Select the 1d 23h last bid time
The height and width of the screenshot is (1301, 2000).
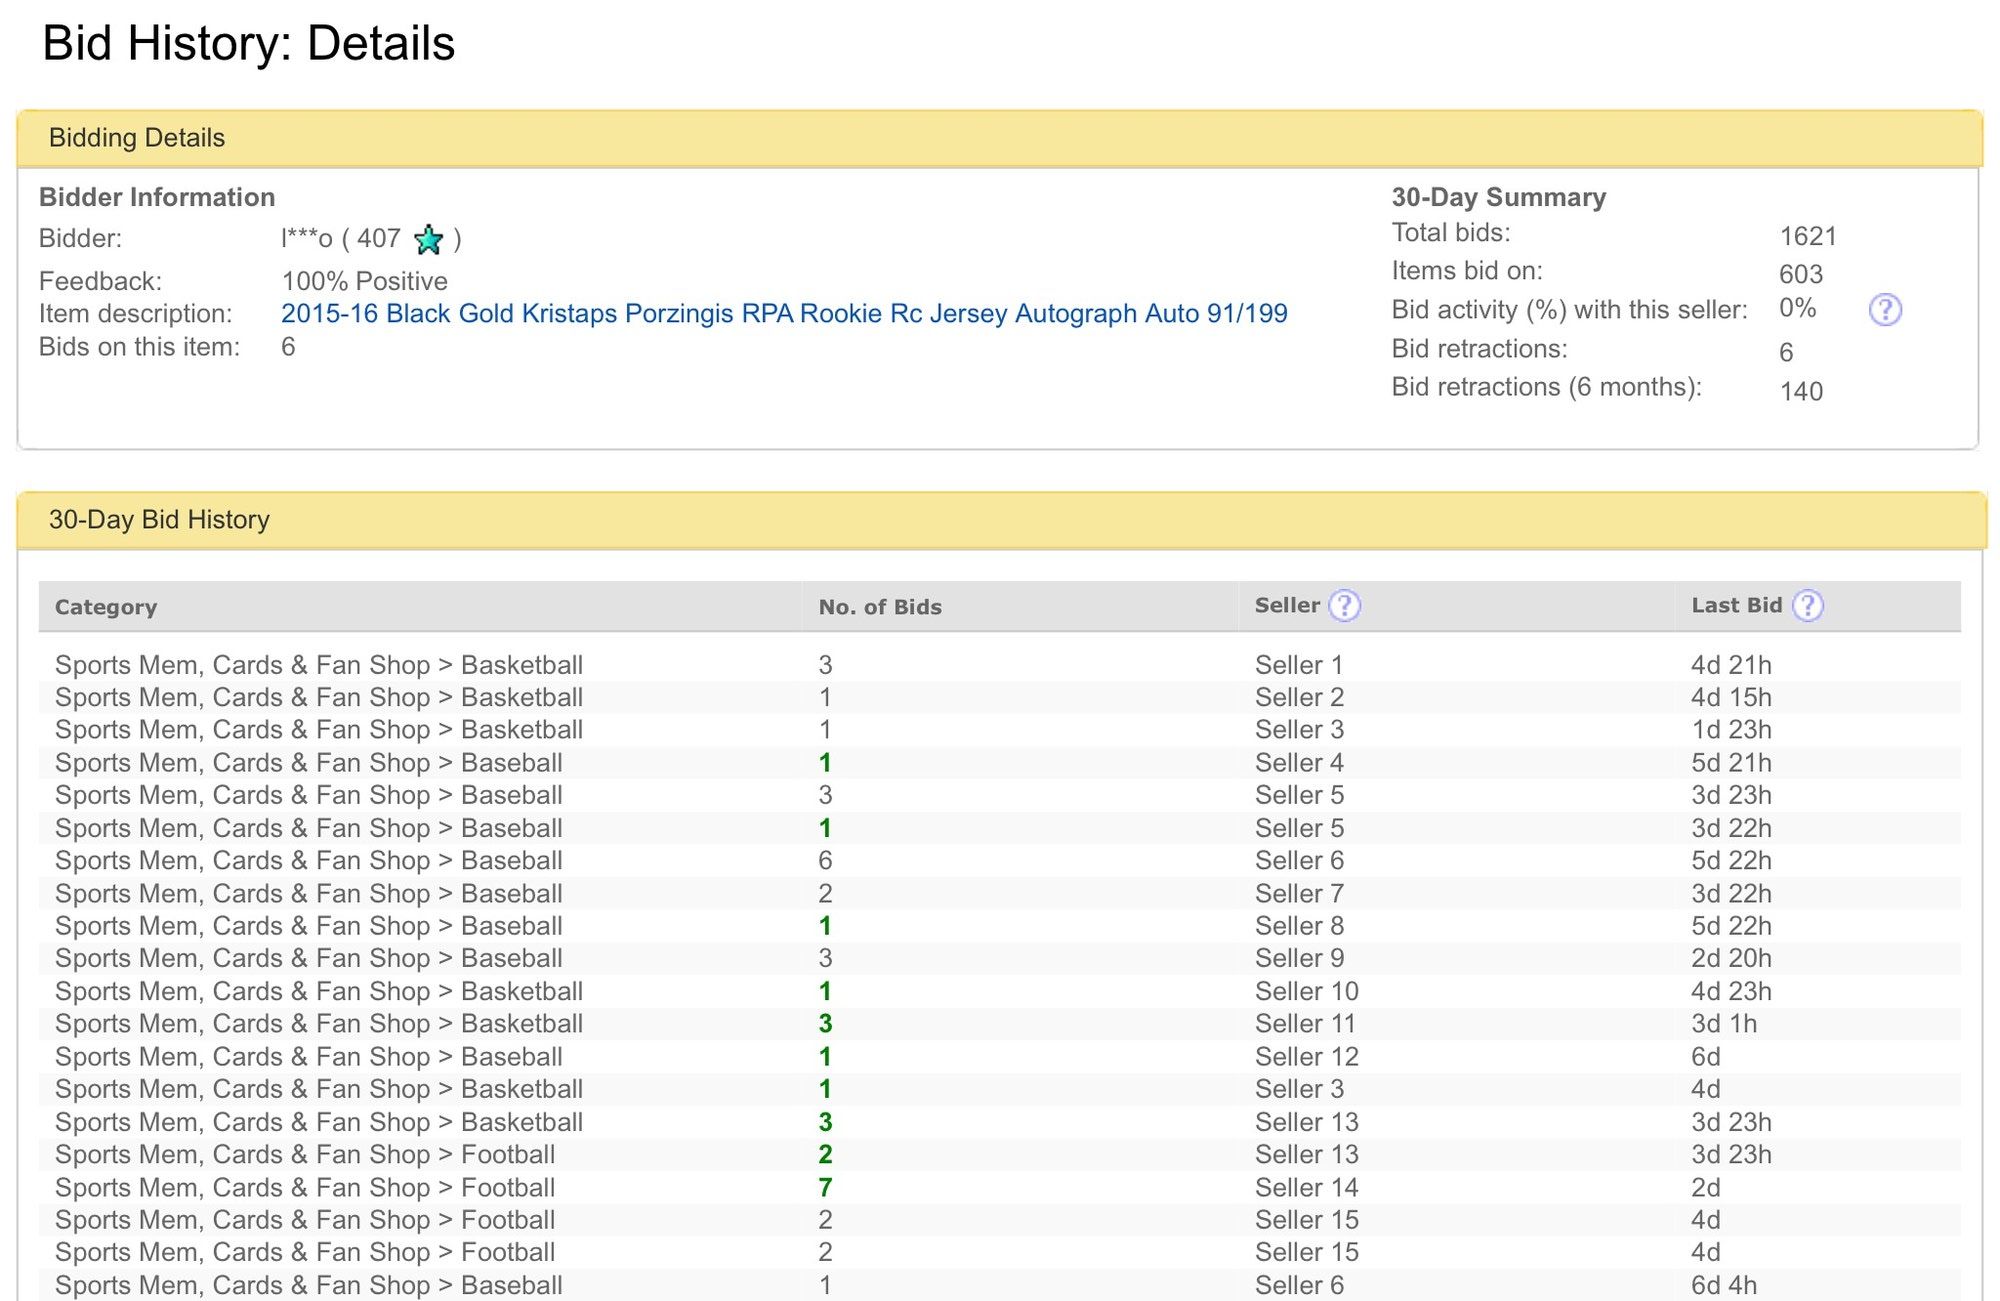click(1731, 730)
